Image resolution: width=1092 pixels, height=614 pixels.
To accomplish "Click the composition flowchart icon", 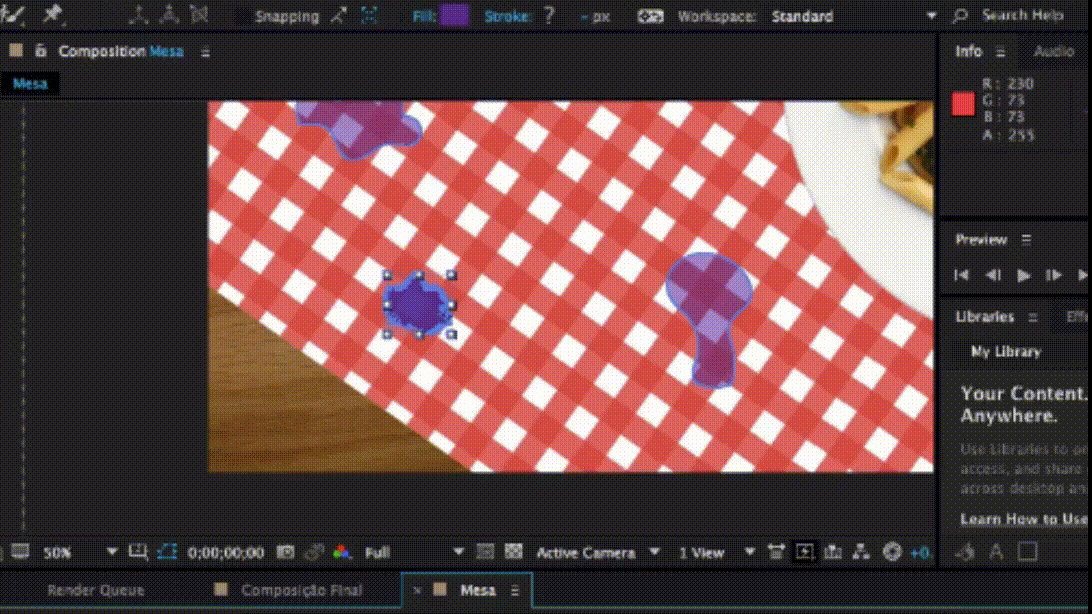I will (x=860, y=552).
